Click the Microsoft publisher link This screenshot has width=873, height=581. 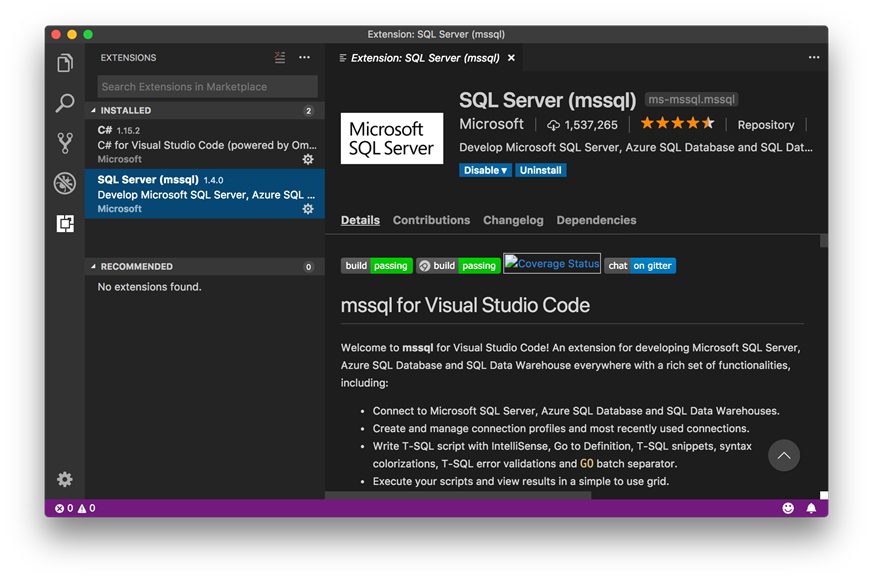(491, 124)
